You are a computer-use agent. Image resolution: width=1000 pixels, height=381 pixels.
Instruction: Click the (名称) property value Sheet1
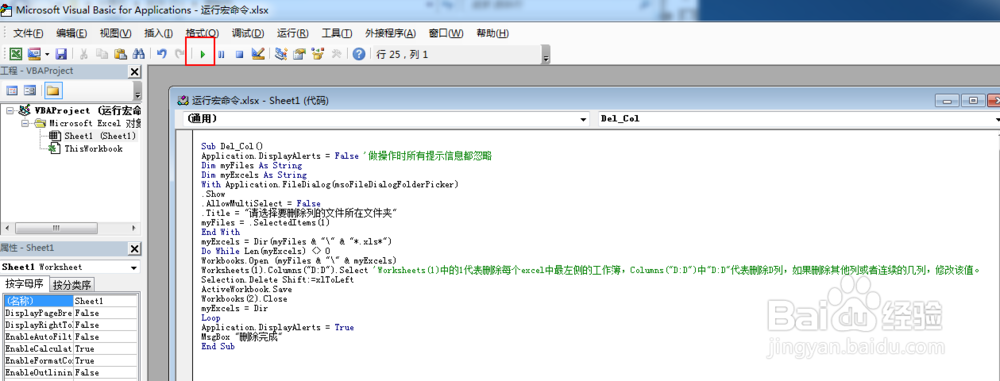pos(105,301)
